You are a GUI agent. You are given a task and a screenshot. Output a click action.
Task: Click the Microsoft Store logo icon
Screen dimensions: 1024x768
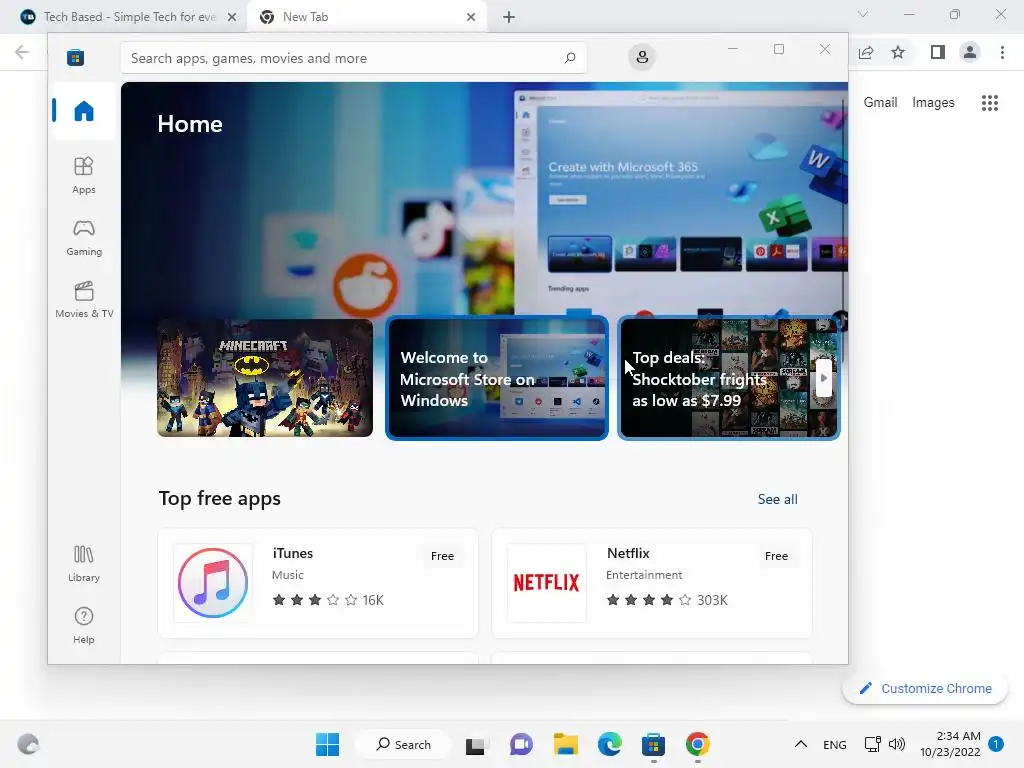click(75, 57)
